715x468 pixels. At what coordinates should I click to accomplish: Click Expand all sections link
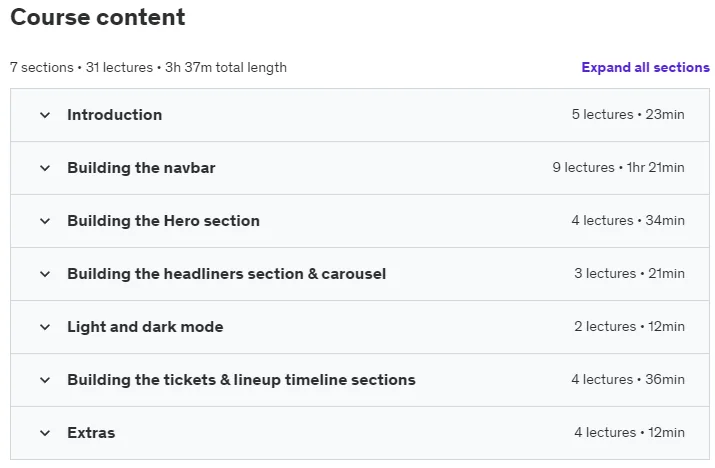point(645,68)
